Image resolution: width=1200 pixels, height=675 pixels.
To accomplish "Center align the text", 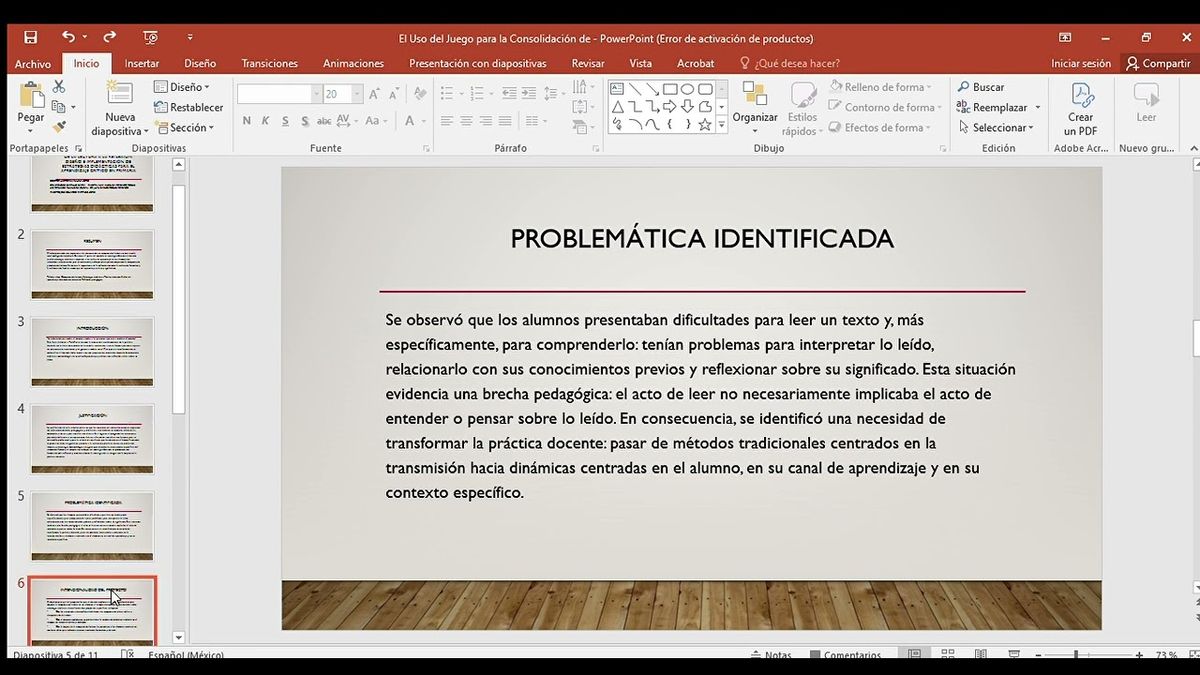I will (x=465, y=122).
